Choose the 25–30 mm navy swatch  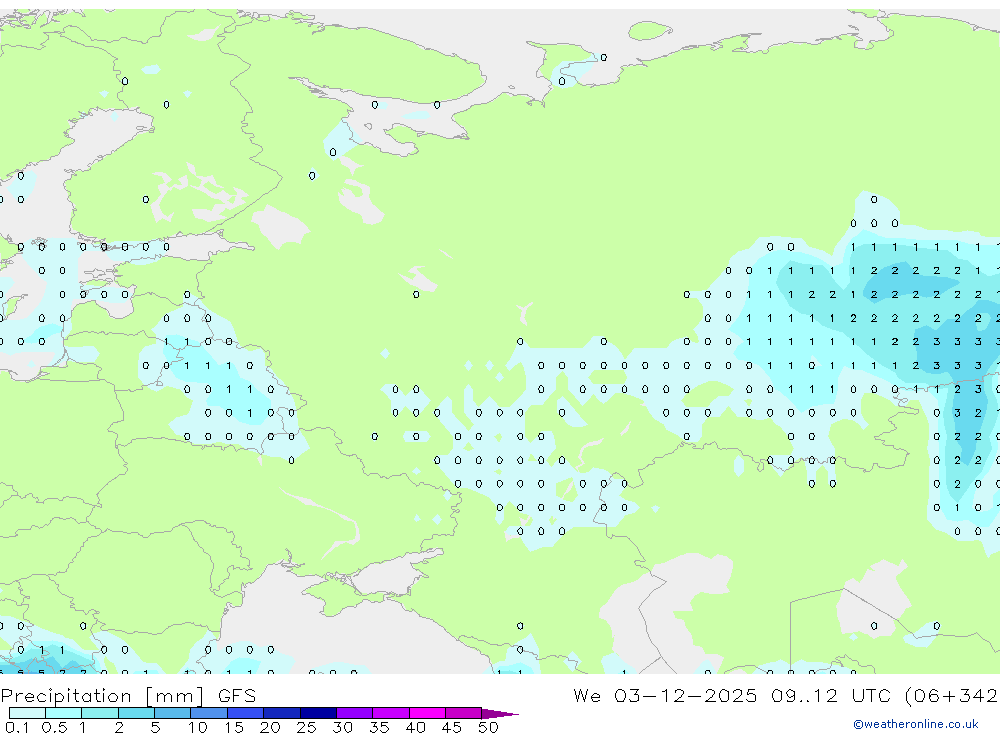318,713
